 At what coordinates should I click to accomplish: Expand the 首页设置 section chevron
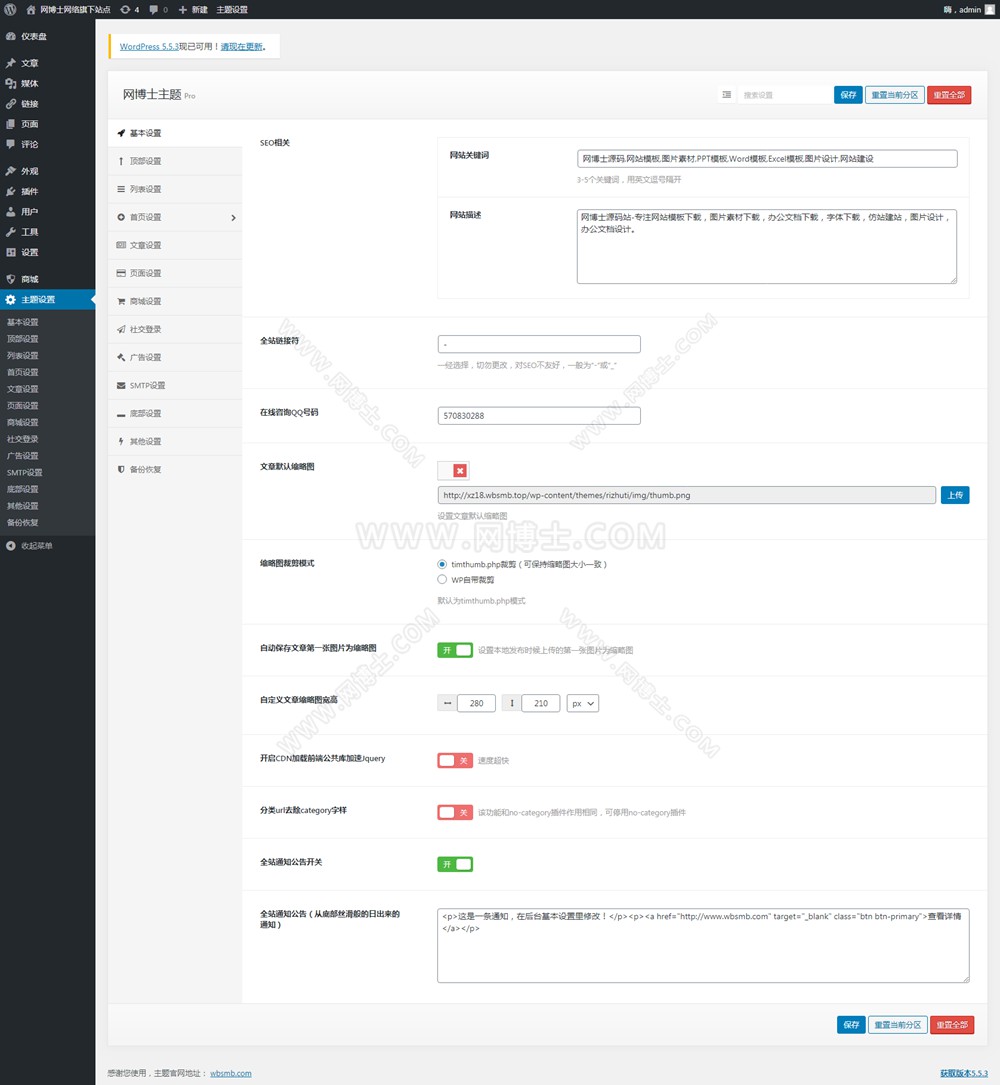pos(233,218)
